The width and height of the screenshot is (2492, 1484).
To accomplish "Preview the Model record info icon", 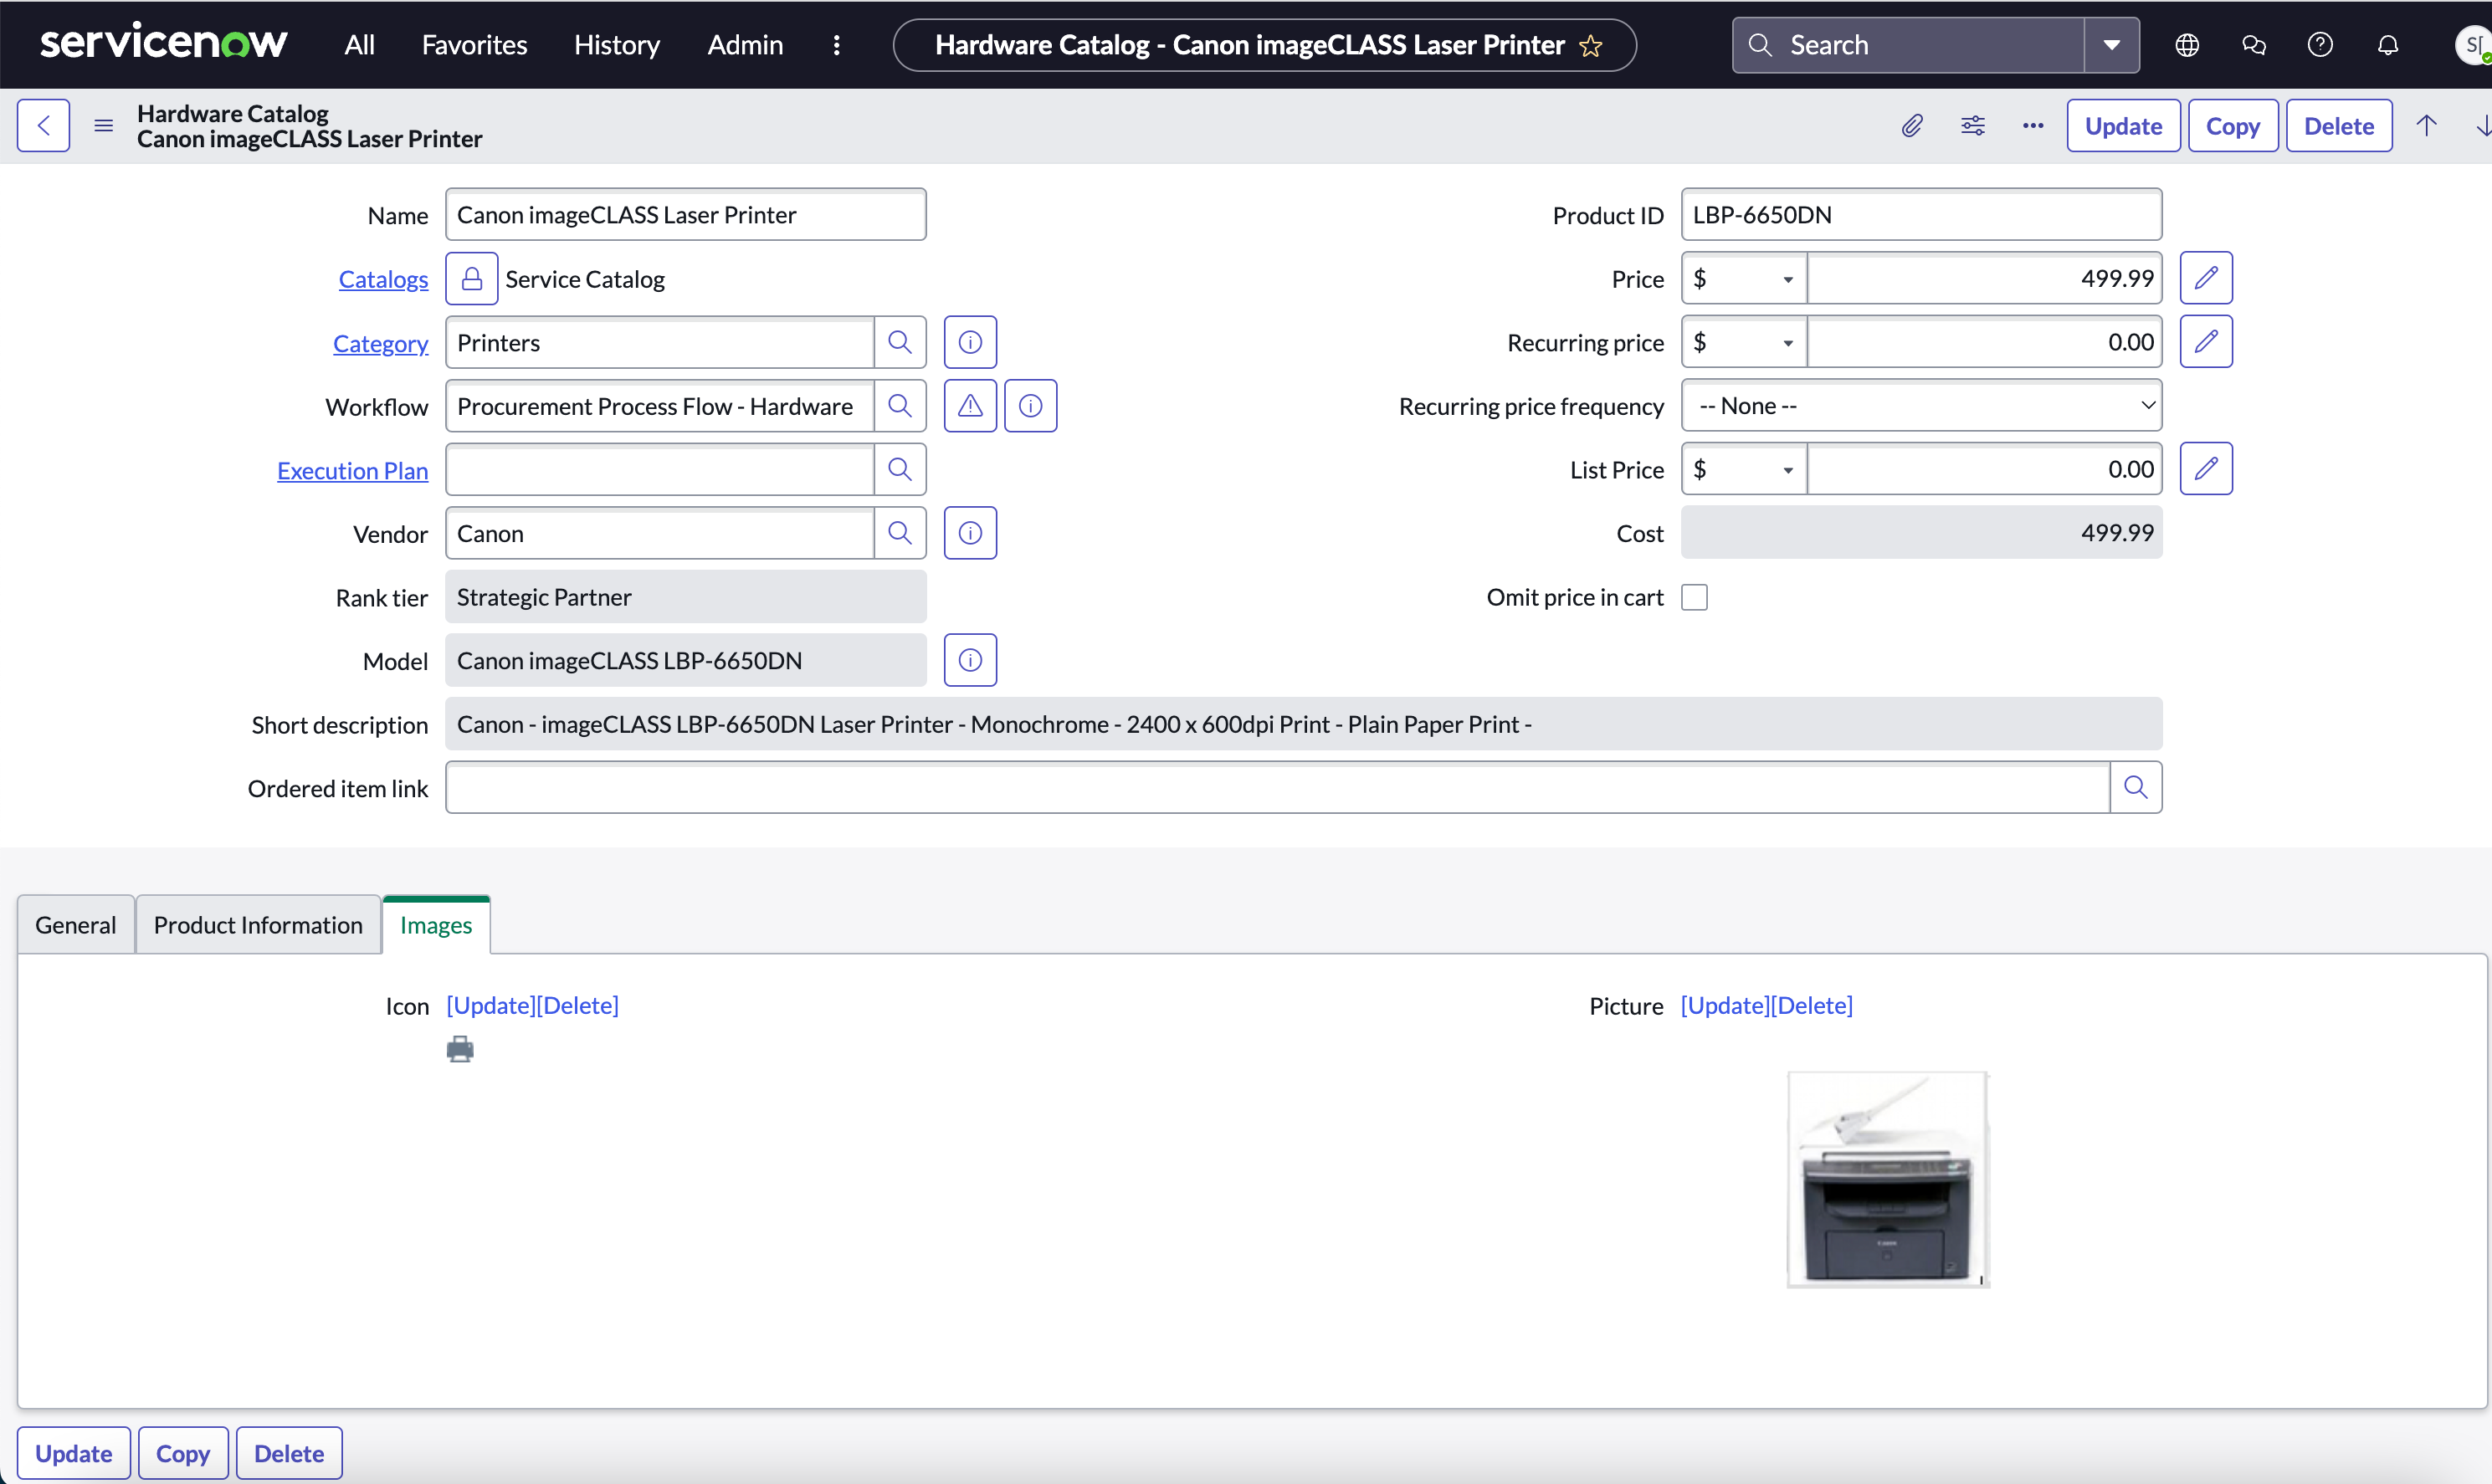I will (970, 660).
